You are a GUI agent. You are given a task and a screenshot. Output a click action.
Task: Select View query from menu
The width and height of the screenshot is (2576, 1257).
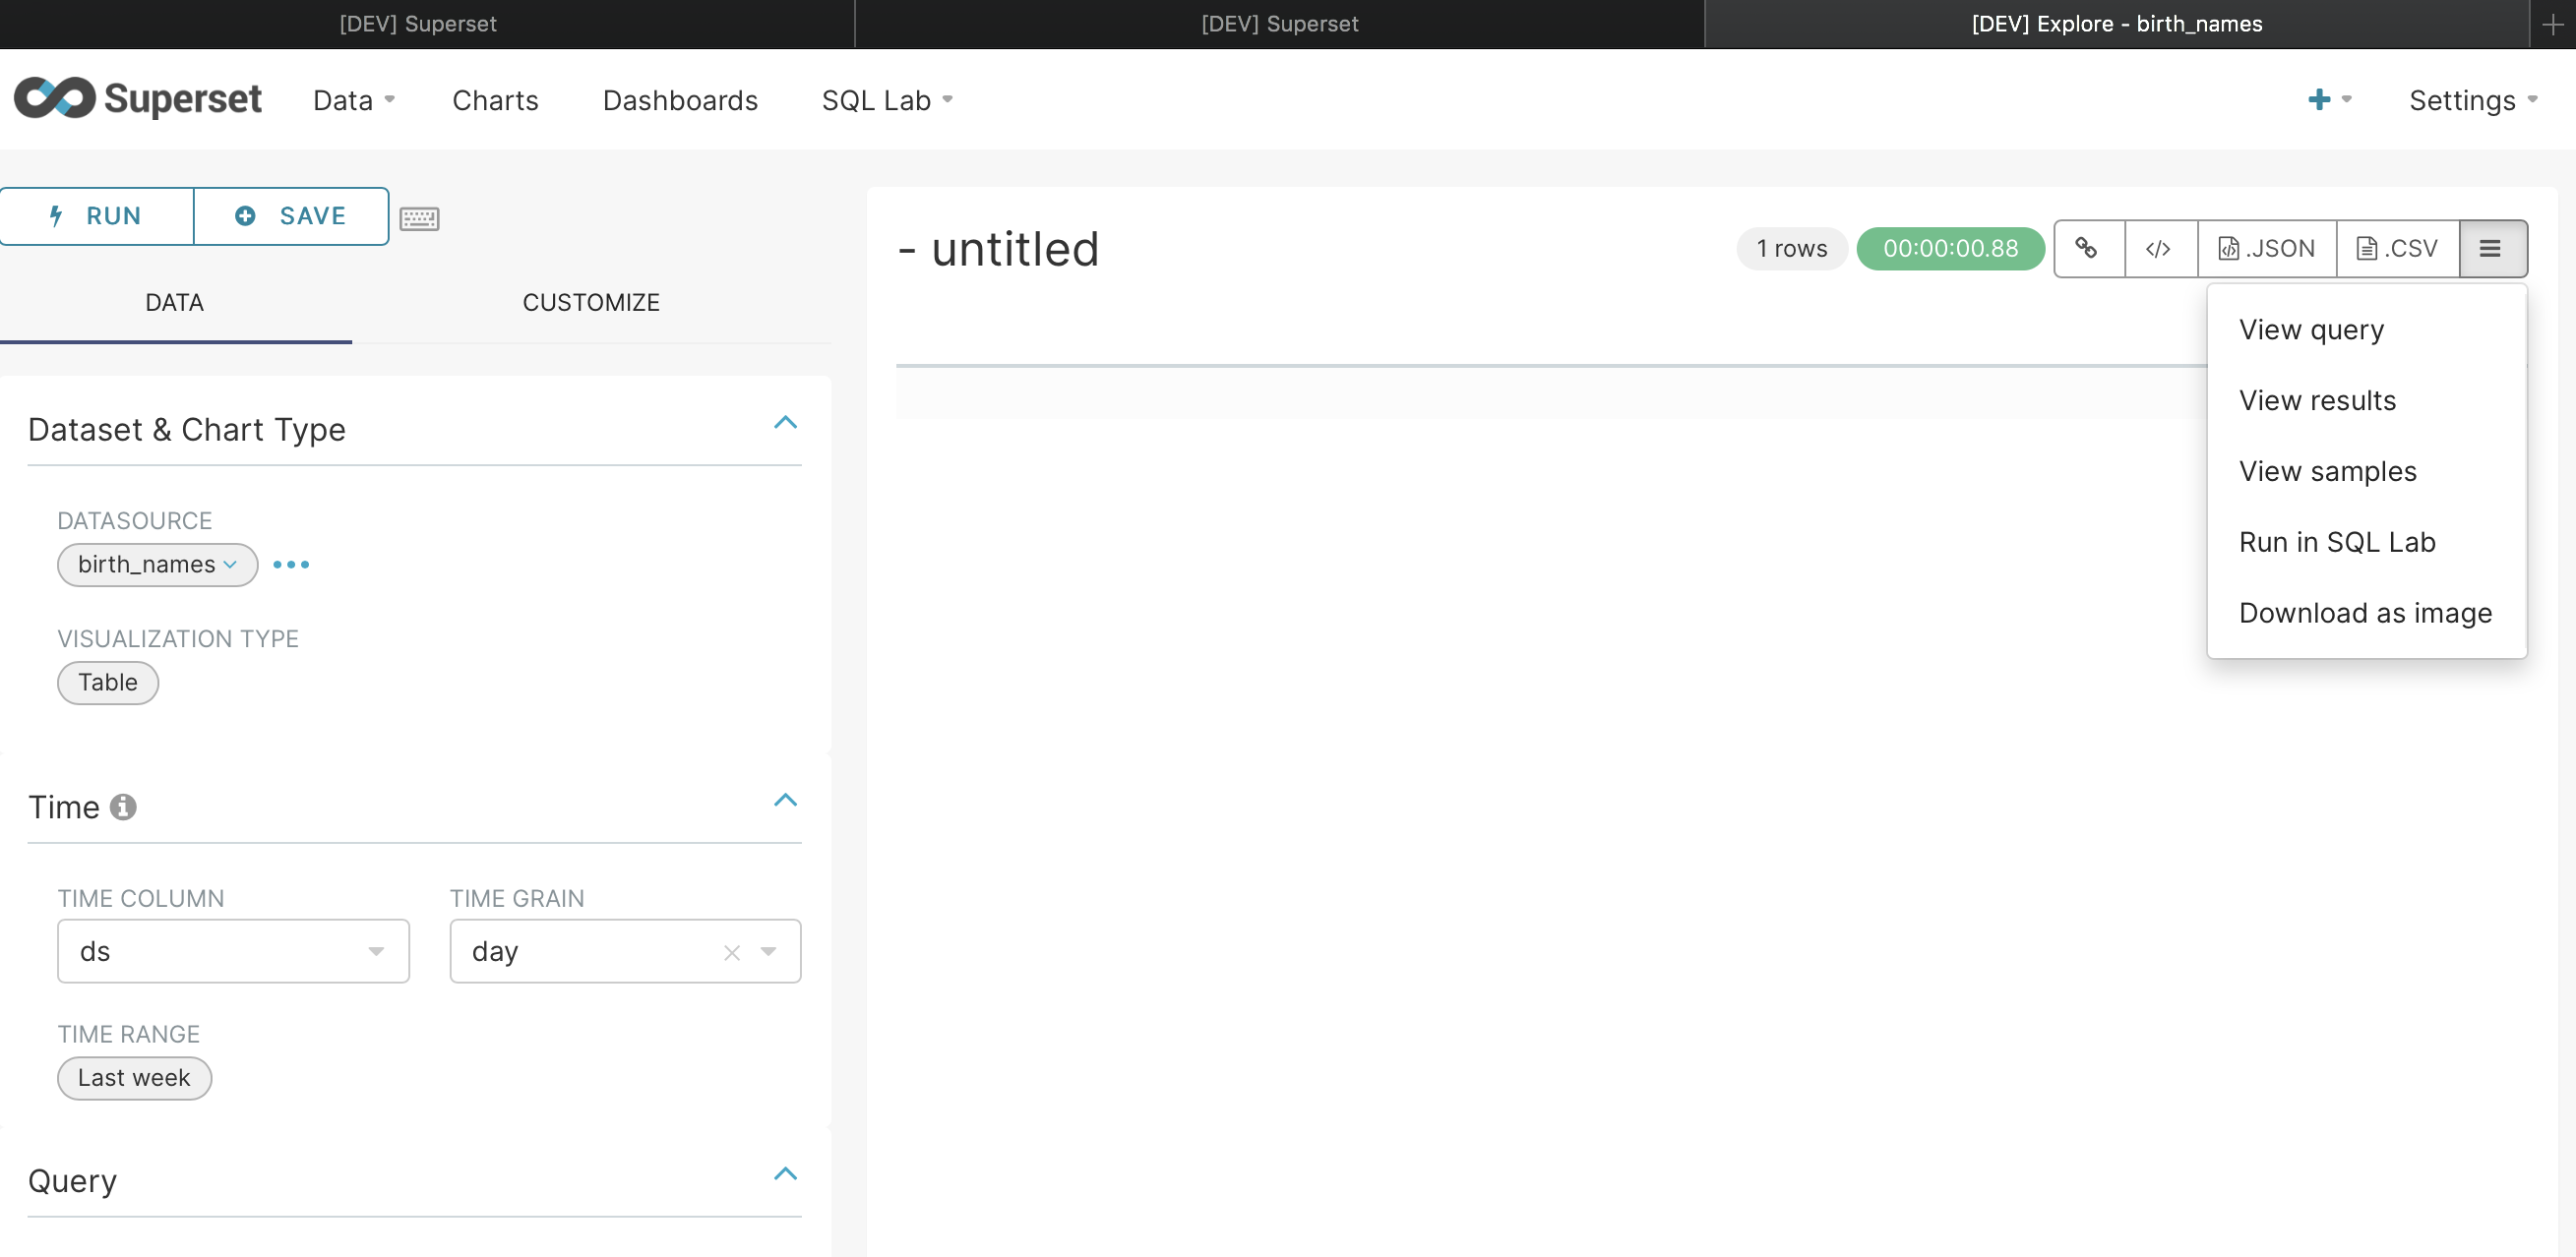(2311, 330)
